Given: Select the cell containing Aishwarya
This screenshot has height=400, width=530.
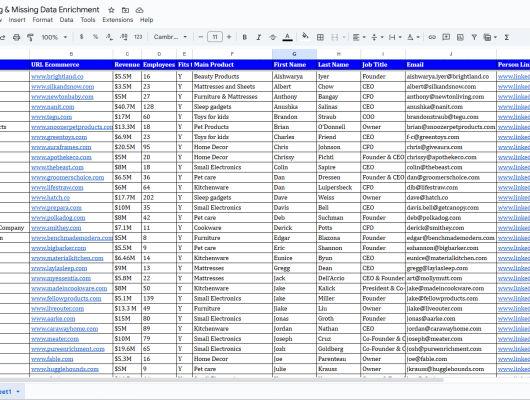Looking at the screenshot, I should click(x=294, y=76).
